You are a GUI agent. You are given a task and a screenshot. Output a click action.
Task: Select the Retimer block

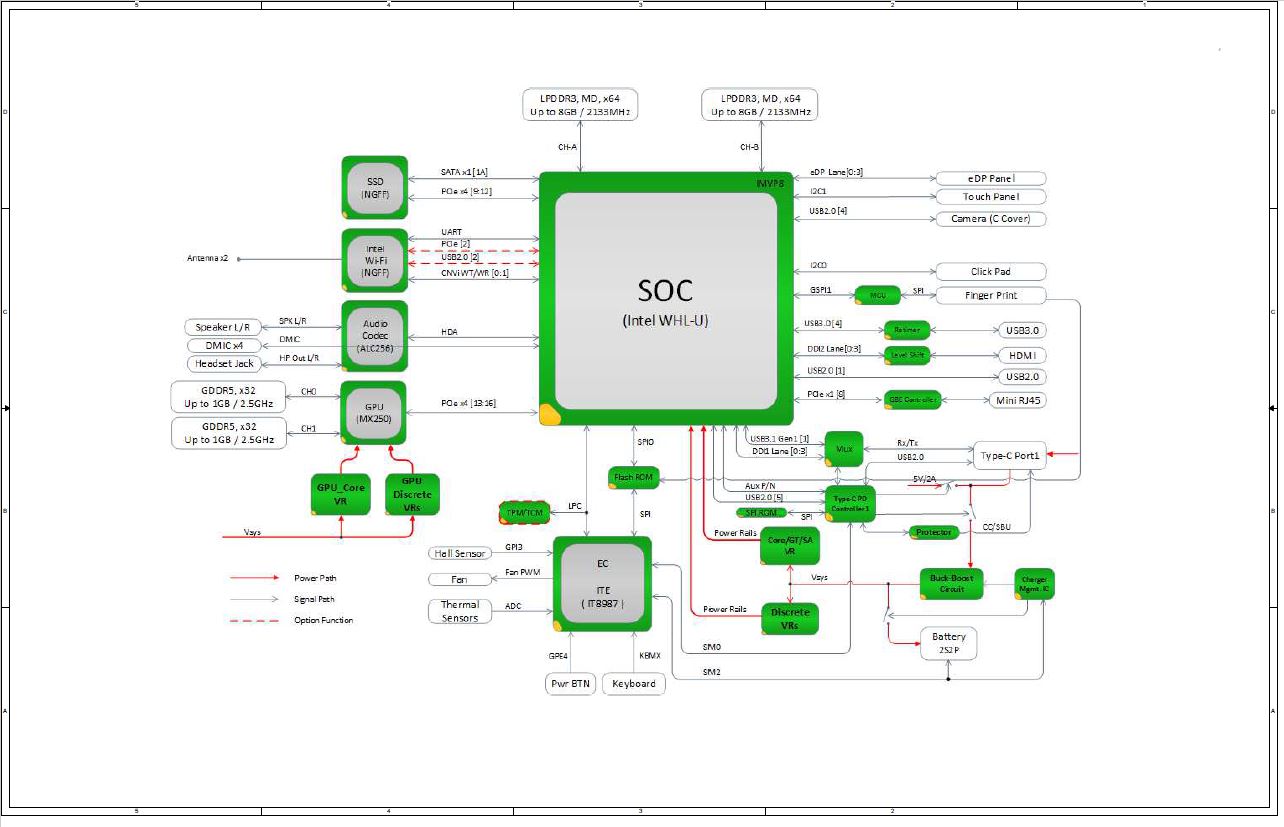pyautogui.click(x=907, y=330)
